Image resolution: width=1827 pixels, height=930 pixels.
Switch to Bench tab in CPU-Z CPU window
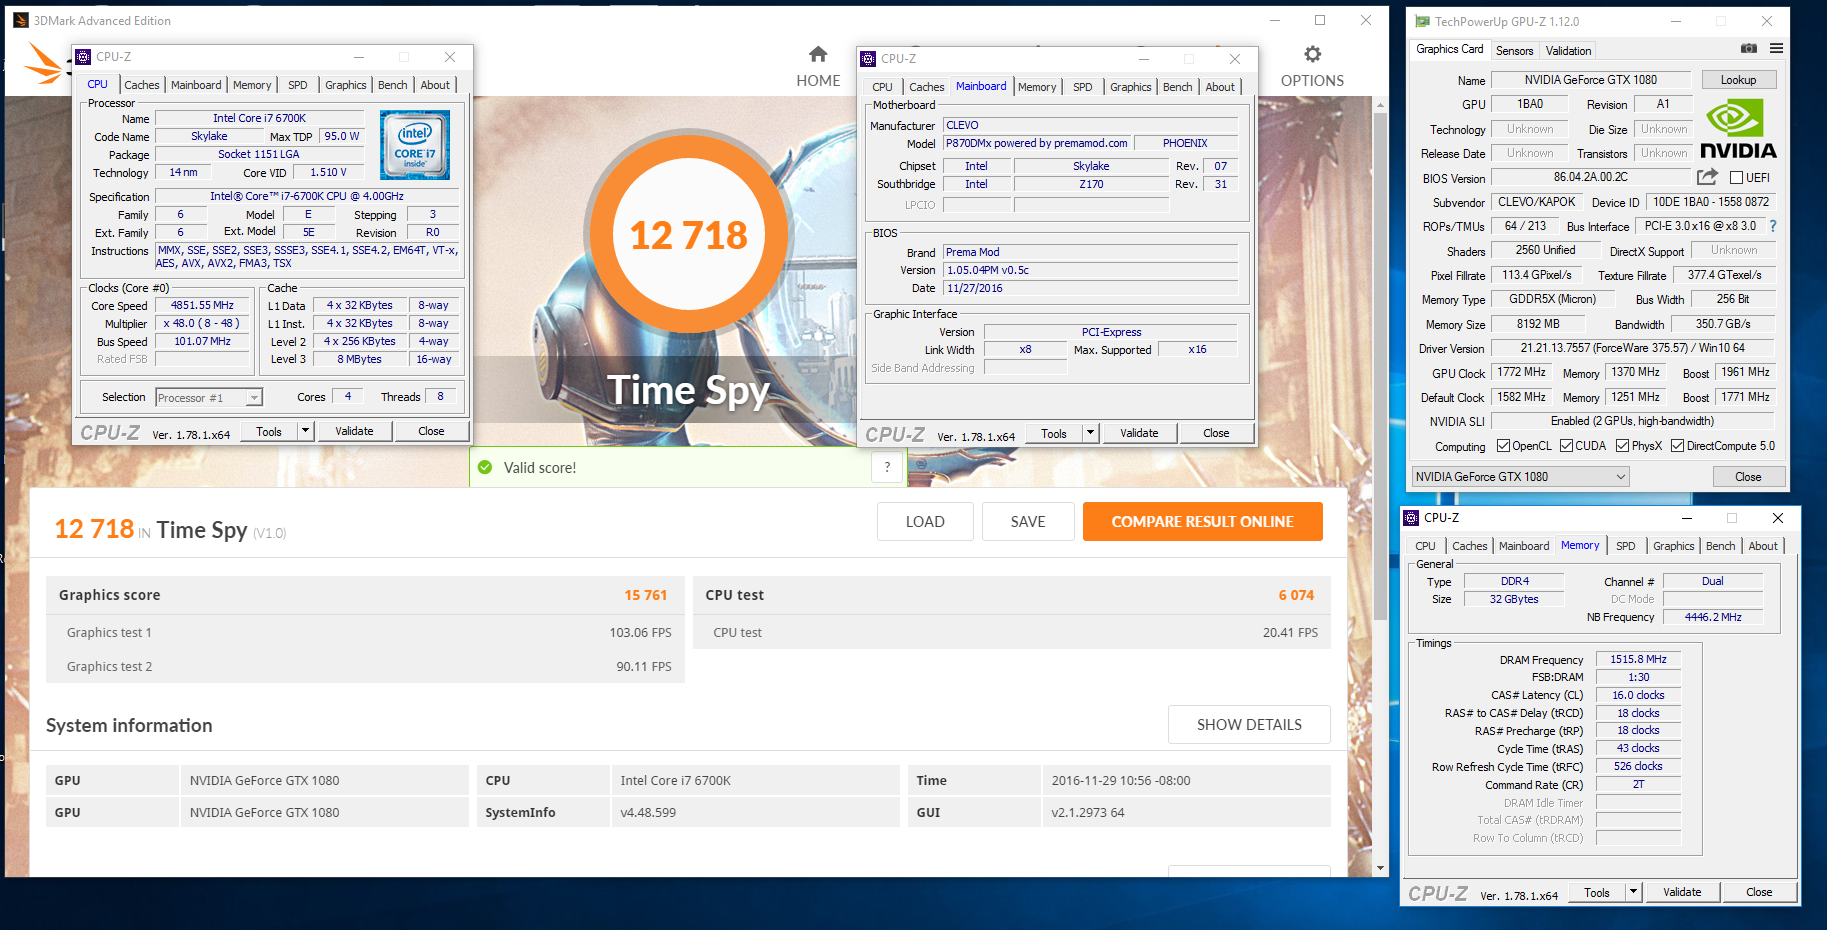coord(392,85)
